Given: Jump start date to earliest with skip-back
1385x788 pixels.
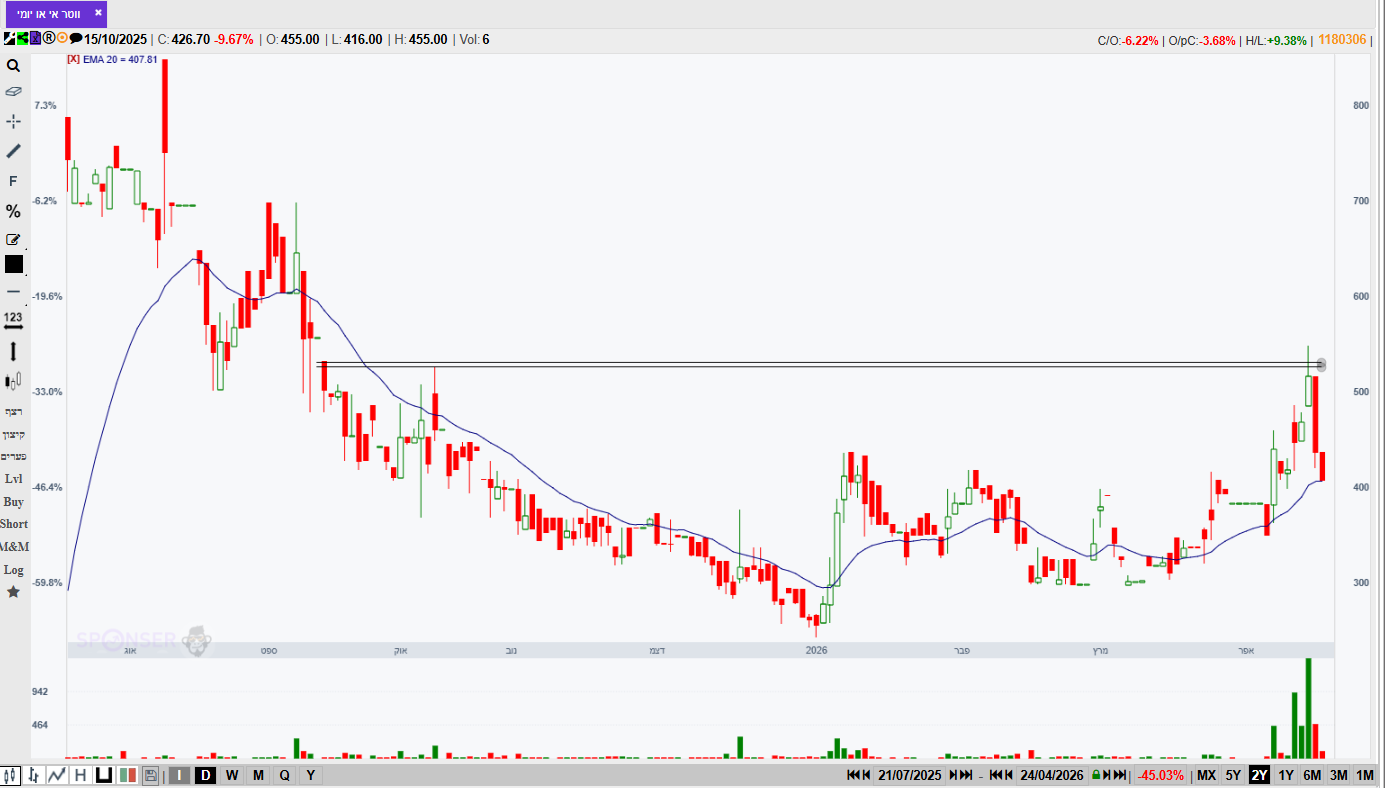Looking at the screenshot, I should point(854,775).
